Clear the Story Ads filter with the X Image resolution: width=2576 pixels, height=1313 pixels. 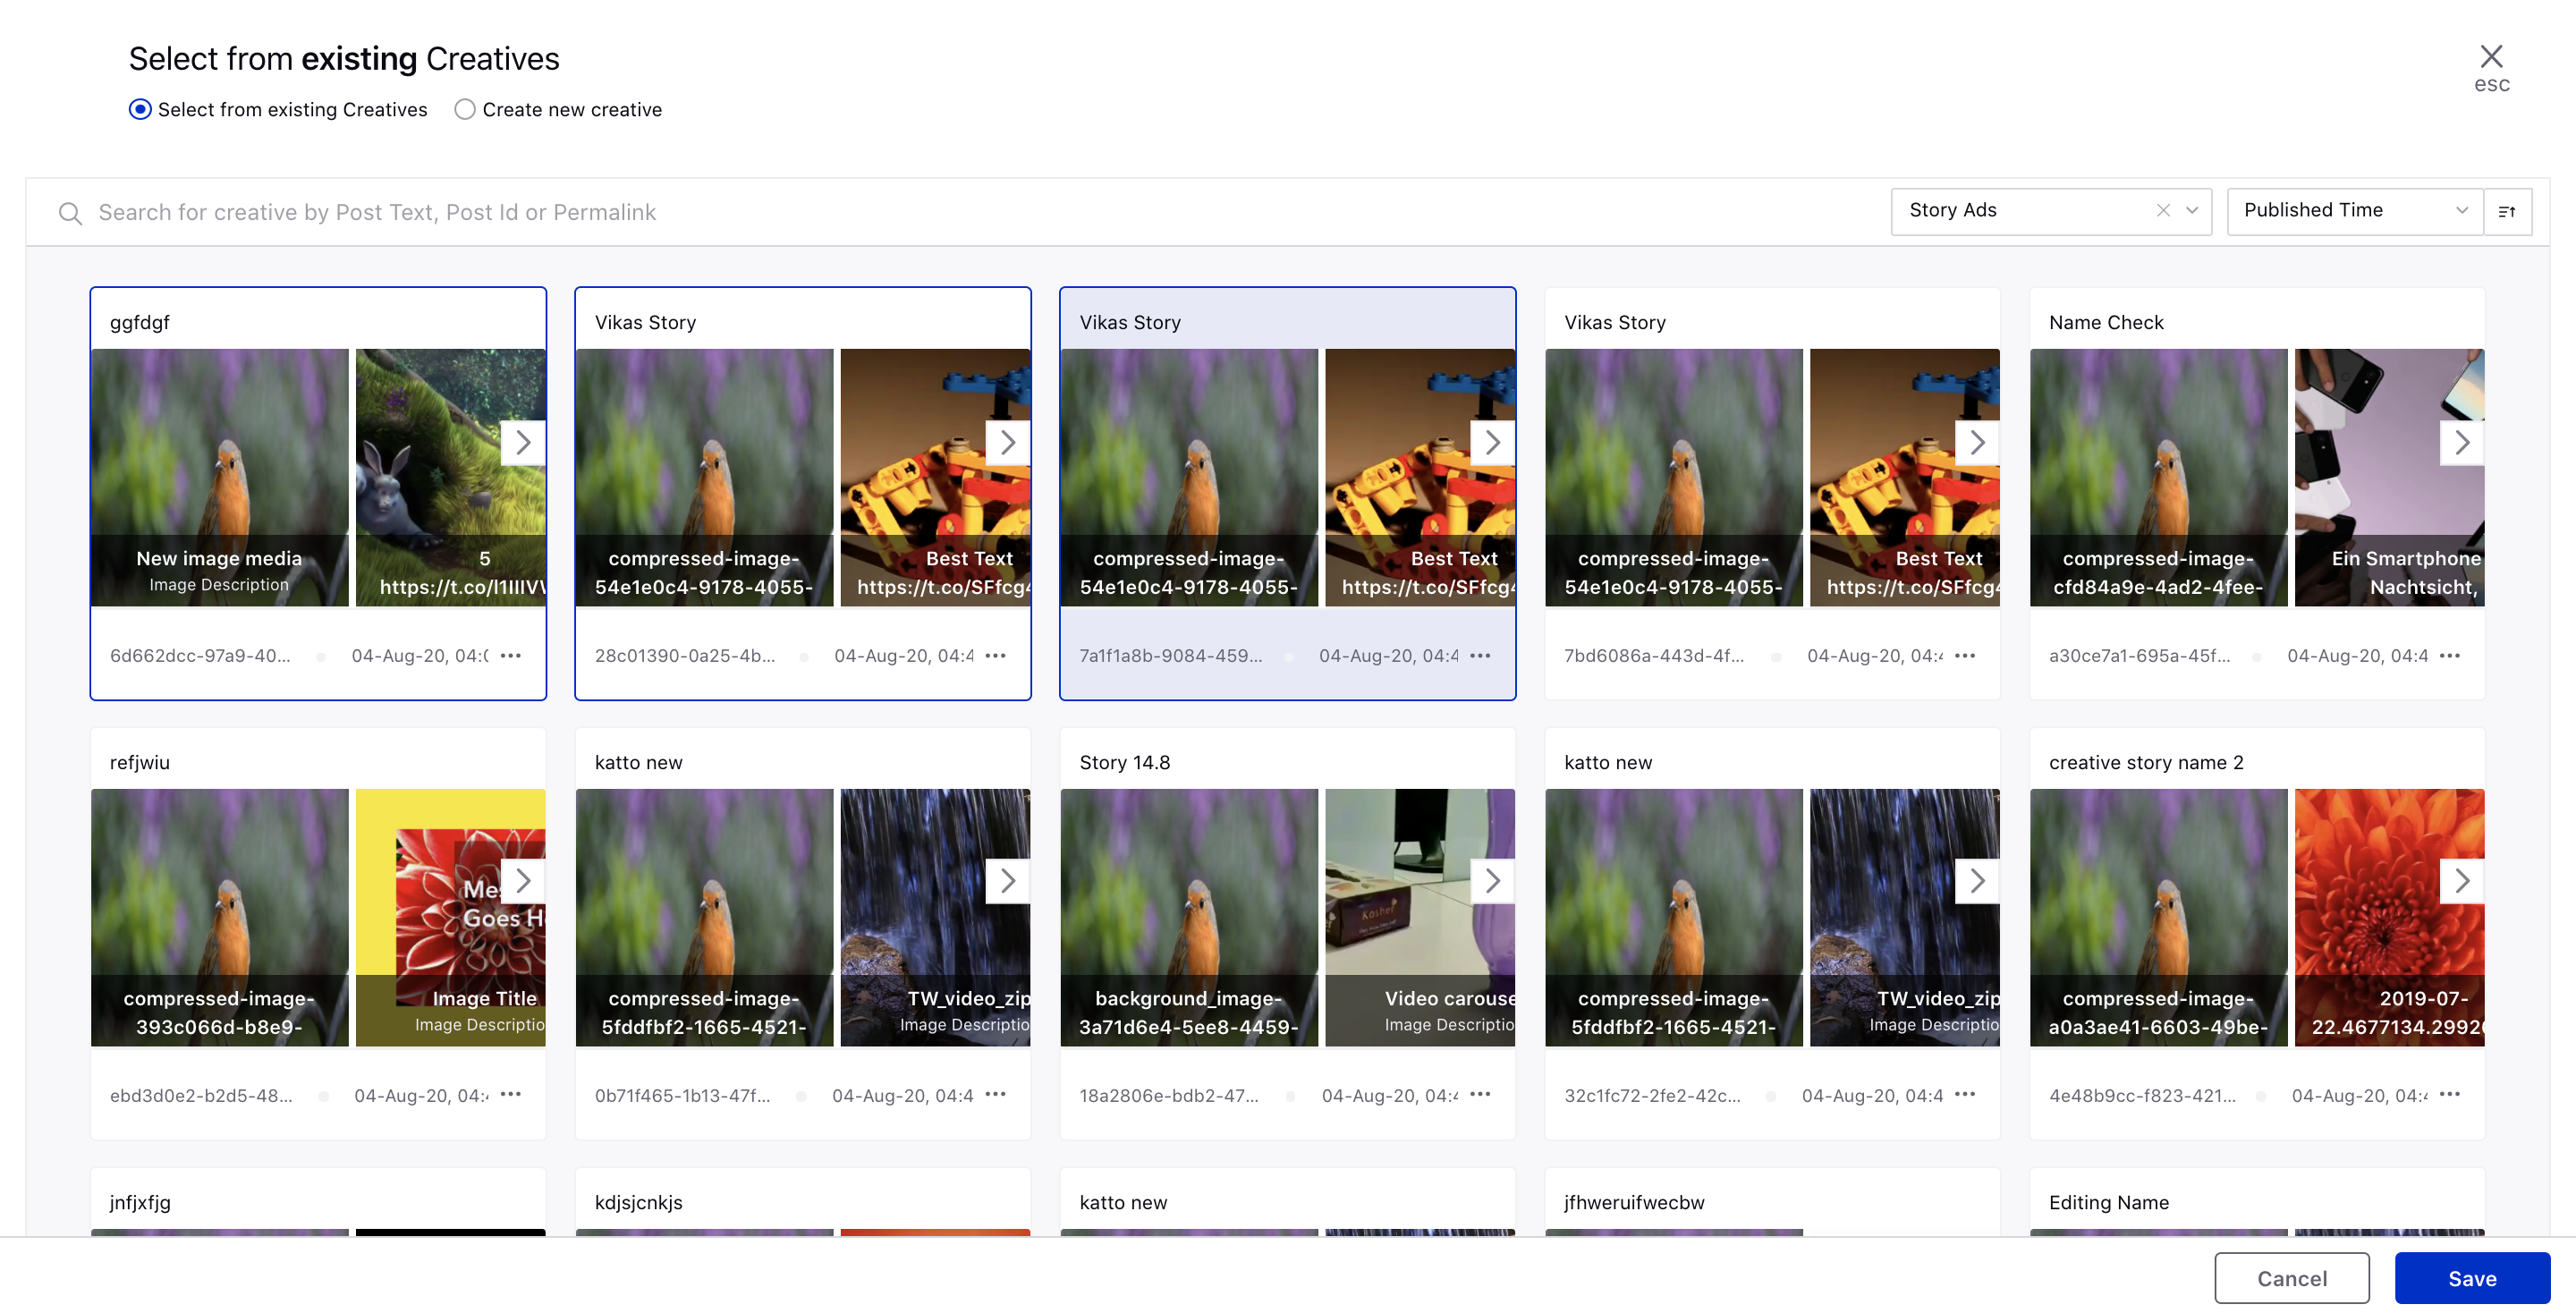[x=2163, y=210]
